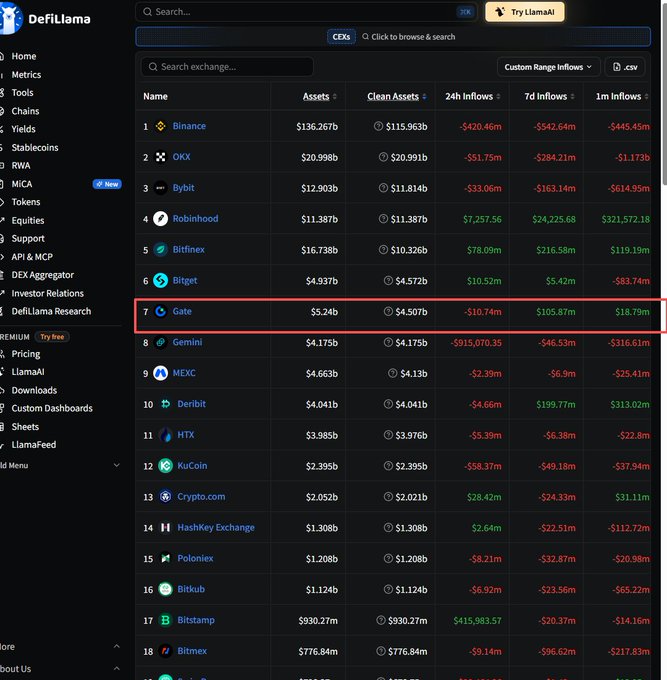This screenshot has width=667, height=680.
Task: Click the Poloniex logo icon
Action: 165,558
